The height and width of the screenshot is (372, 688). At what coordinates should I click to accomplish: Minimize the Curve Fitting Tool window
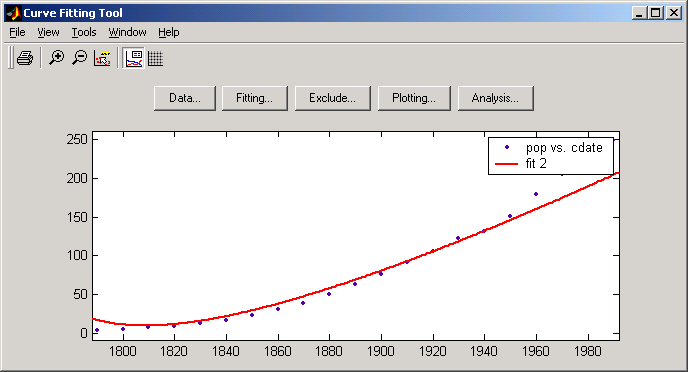[639, 13]
